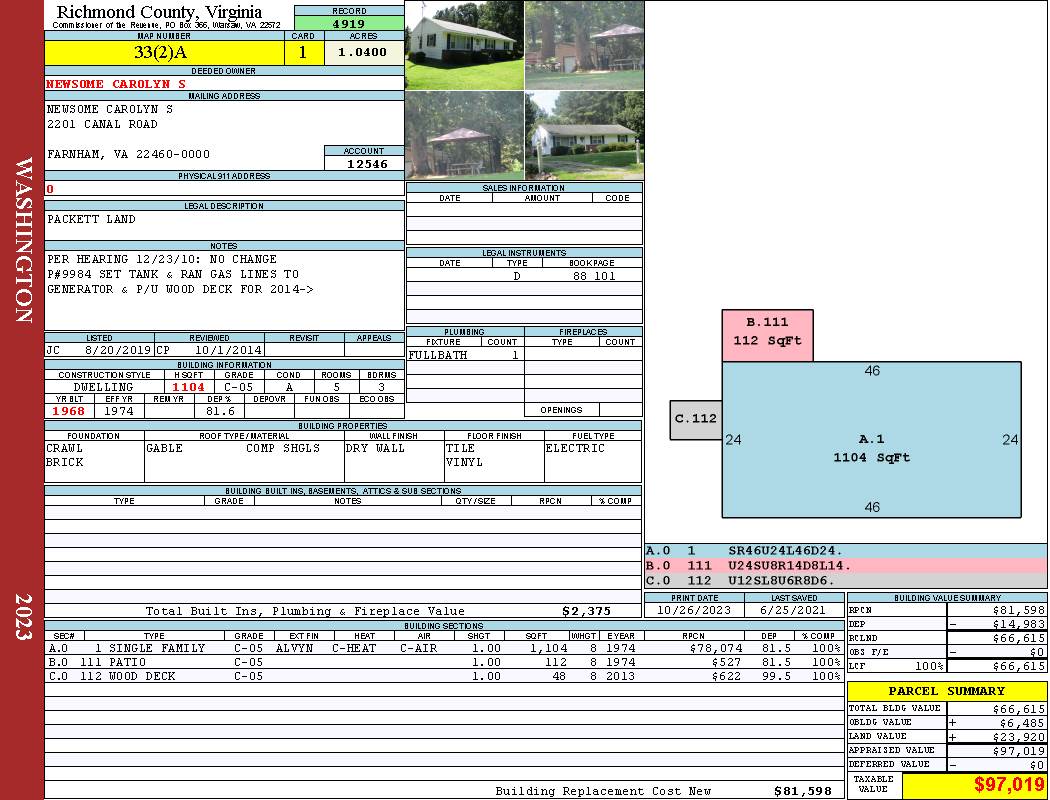Click the FULLBATH plumbing fixture entry
This screenshot has height=800, width=1050.
(438, 355)
